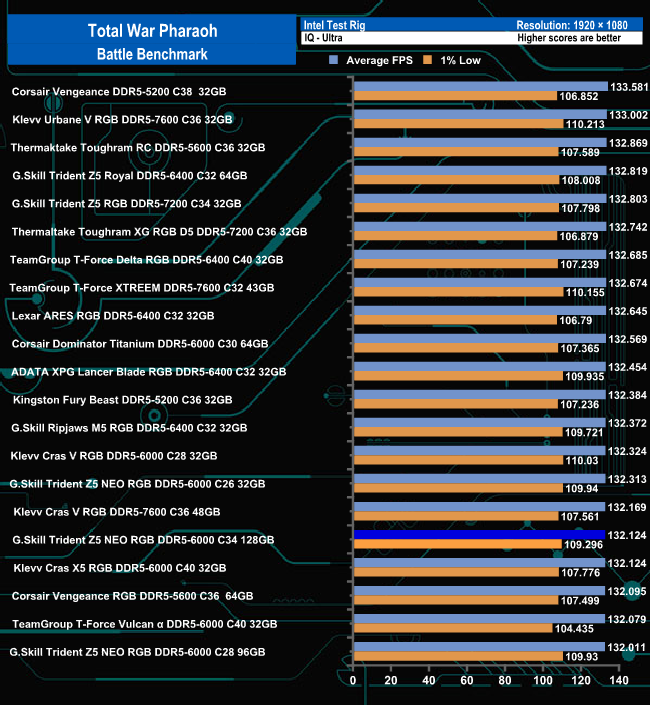Click the Resolution: 1920 × 1080 text
Screen dimensions: 650x705
572,25
